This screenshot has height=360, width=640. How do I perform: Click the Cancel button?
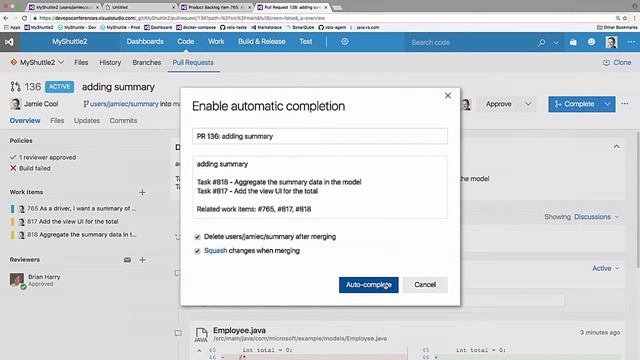[x=425, y=285]
